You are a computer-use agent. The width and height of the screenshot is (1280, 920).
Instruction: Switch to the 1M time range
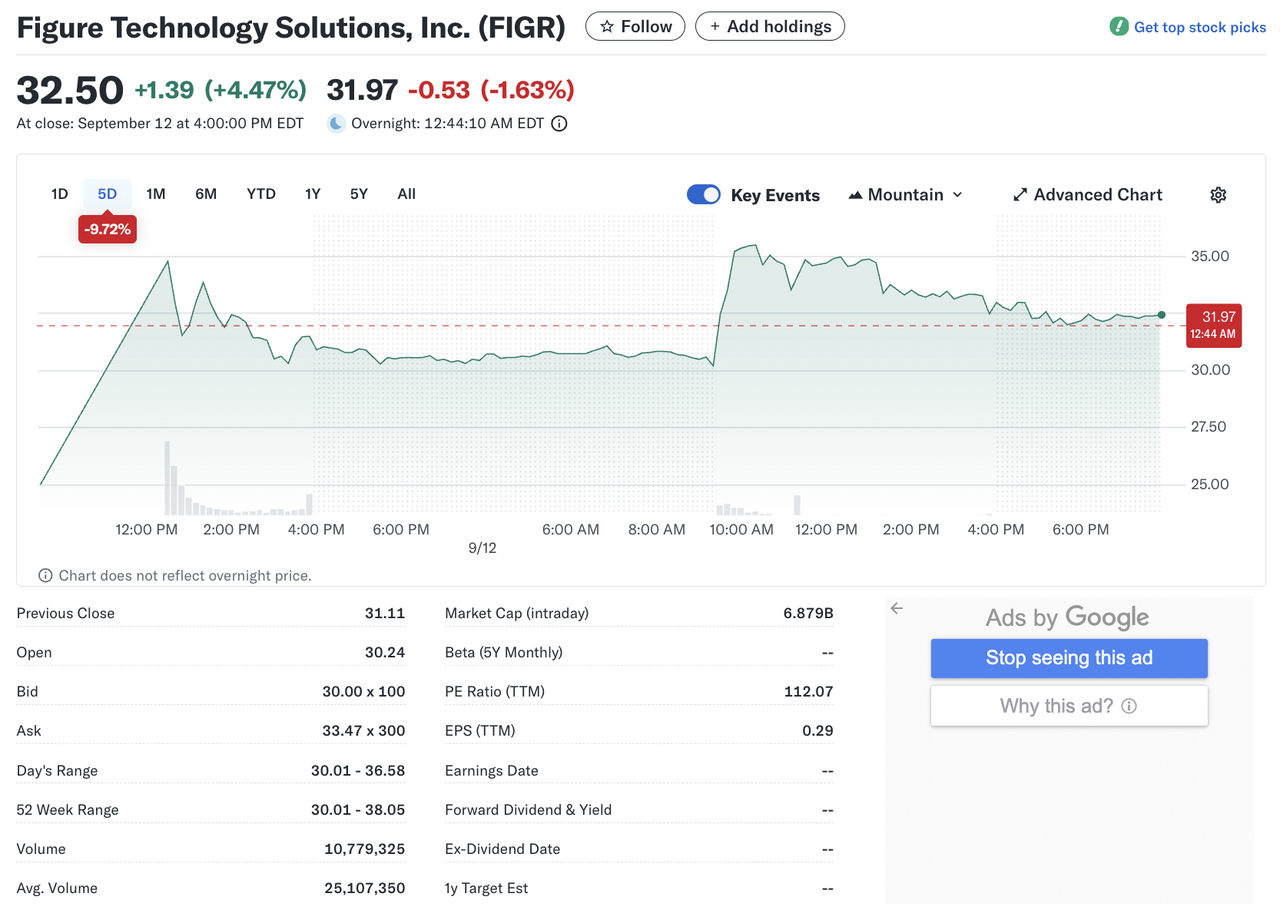155,194
